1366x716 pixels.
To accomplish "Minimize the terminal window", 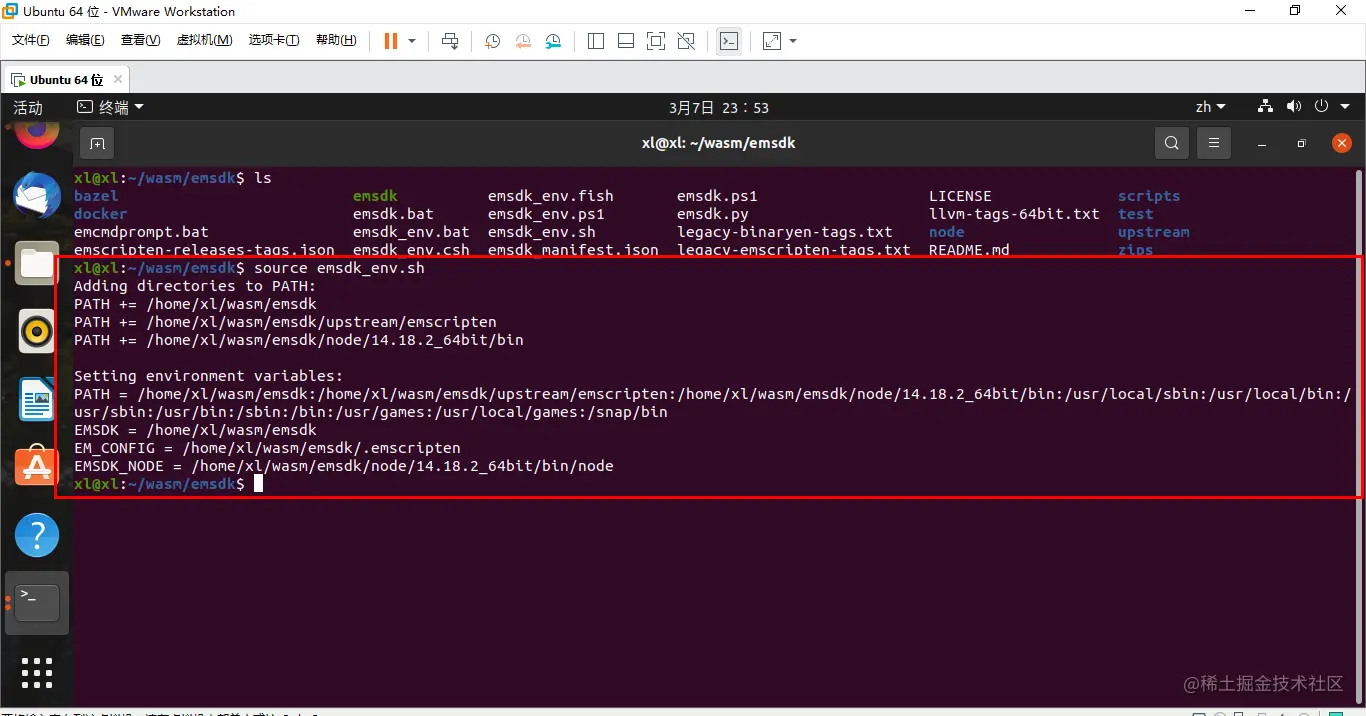I will [x=1262, y=143].
